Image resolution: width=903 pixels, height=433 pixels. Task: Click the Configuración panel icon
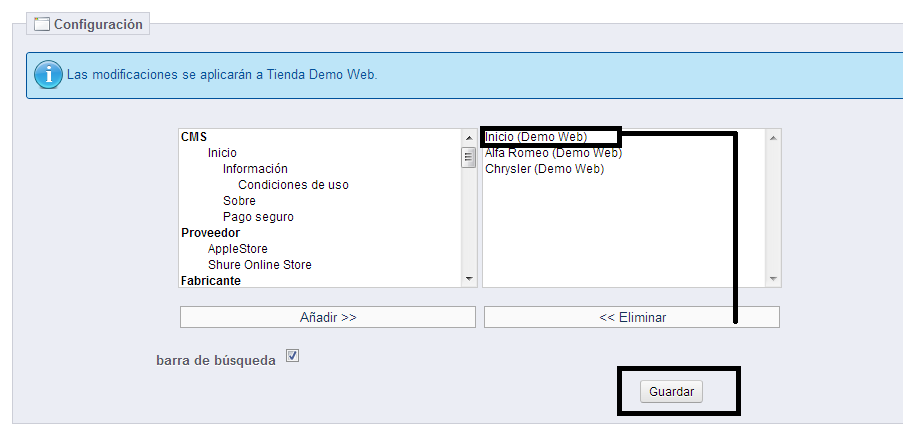tap(42, 24)
